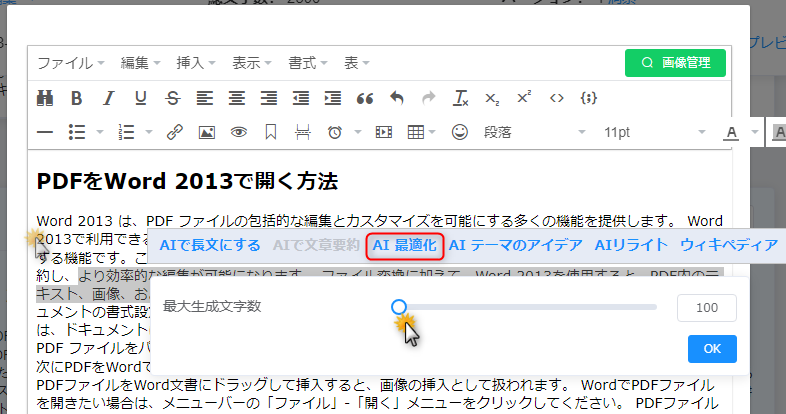Viewport: 786px width, 414px height.
Task: Insert a media video
Action: coord(384,132)
